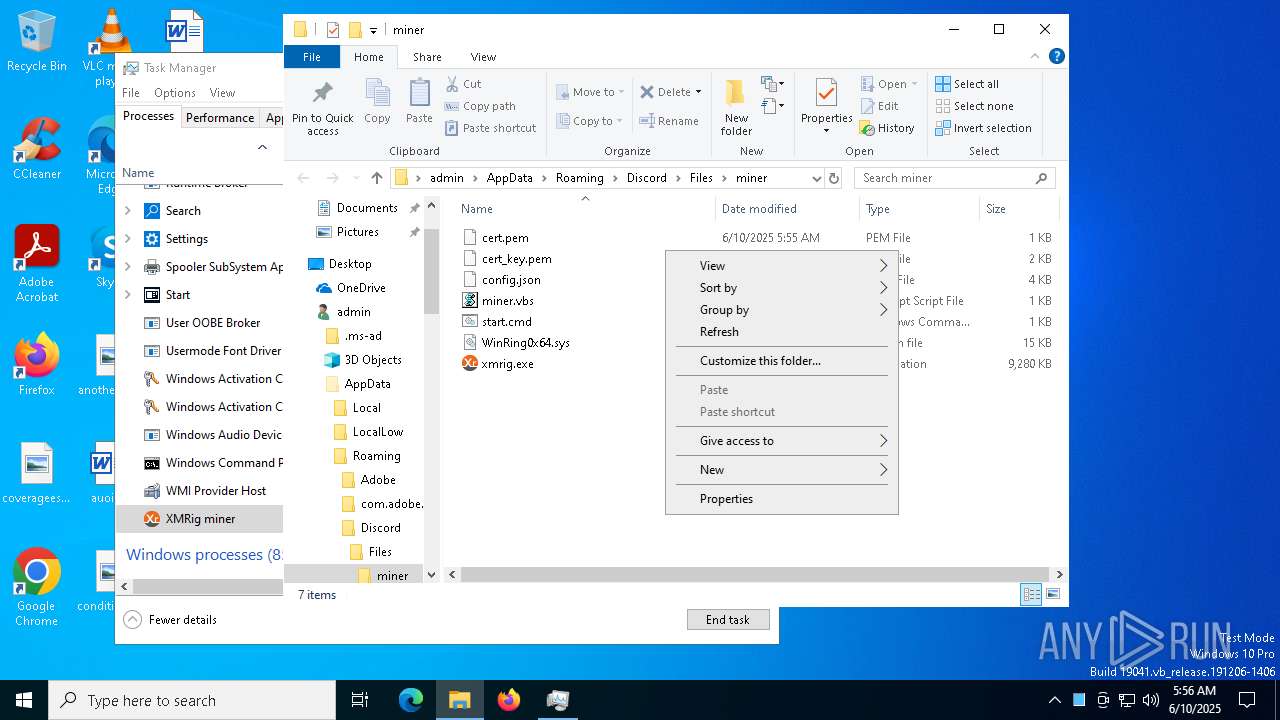Open Microsoft Edge from taskbar
1280x720 pixels.
pos(411,700)
